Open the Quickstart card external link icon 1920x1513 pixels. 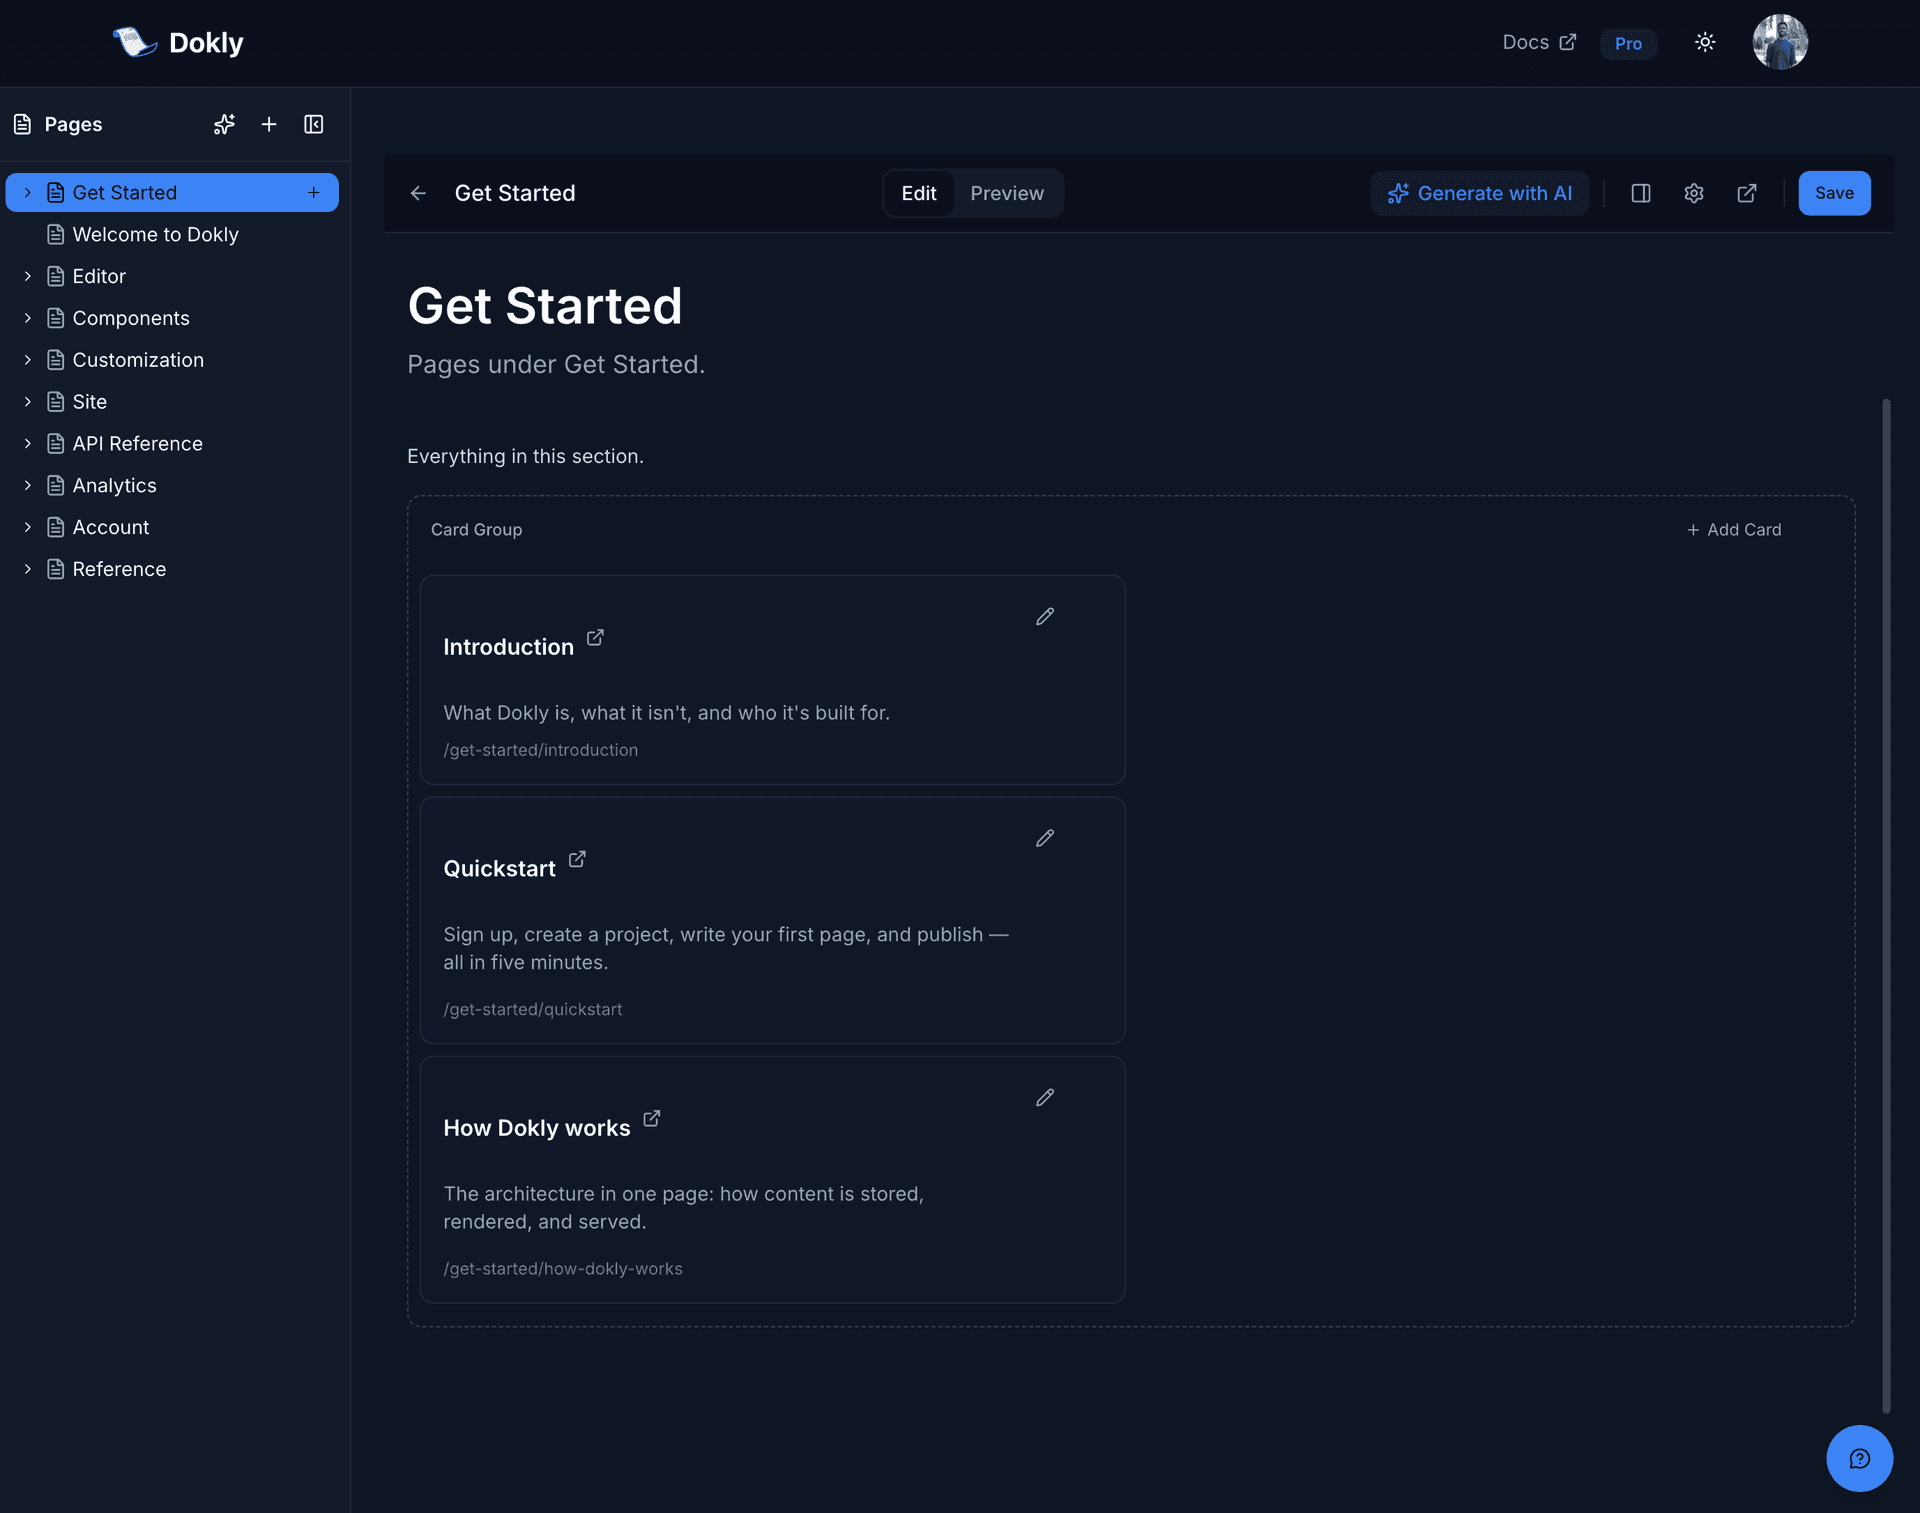[577, 859]
